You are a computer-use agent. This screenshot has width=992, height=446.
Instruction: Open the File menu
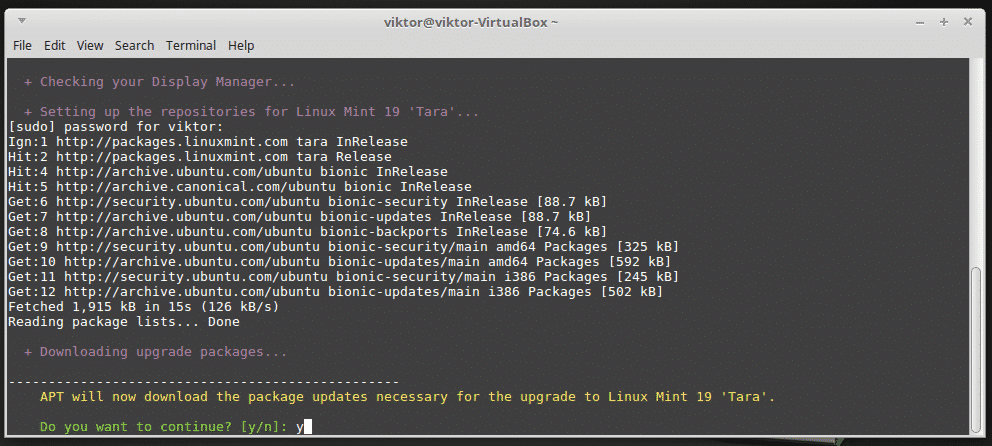[x=22, y=45]
